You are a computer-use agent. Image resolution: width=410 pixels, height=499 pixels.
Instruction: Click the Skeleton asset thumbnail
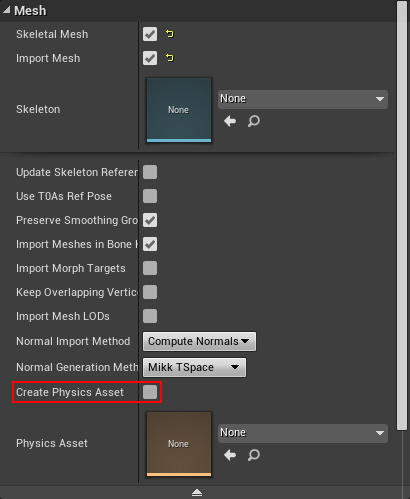pyautogui.click(x=179, y=110)
